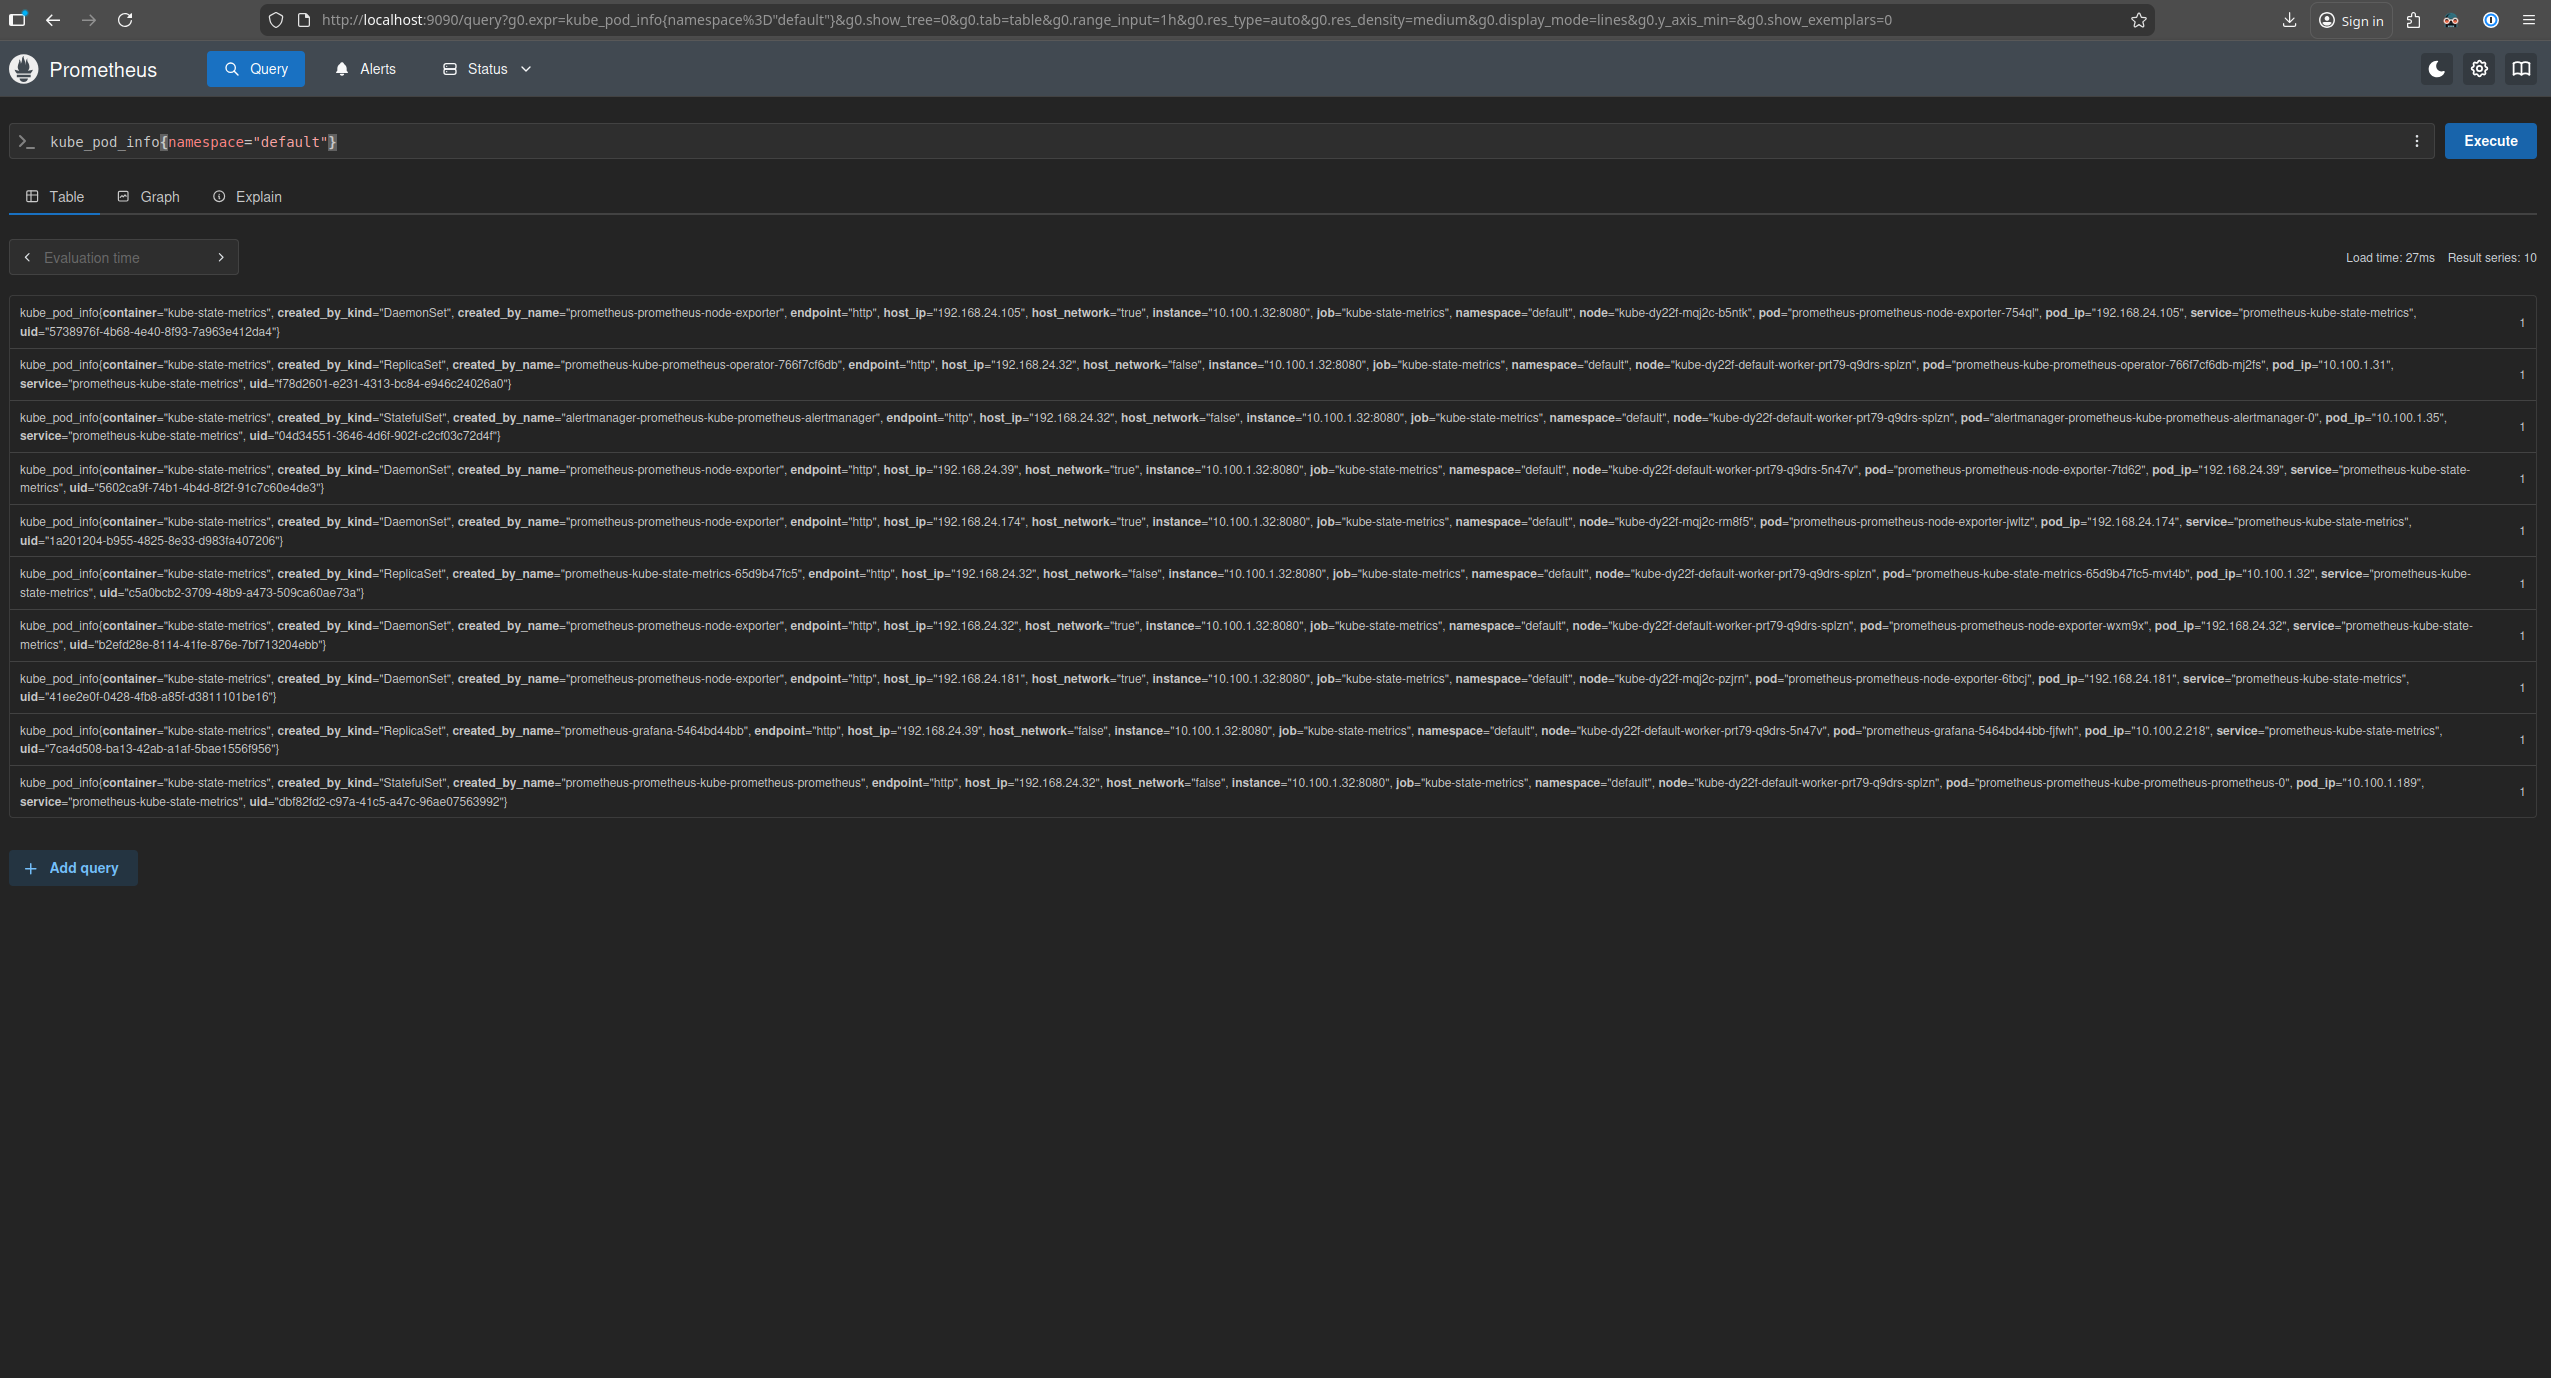Open the query options three-dot menu
Image resolution: width=2551 pixels, height=1378 pixels.
(2417, 141)
